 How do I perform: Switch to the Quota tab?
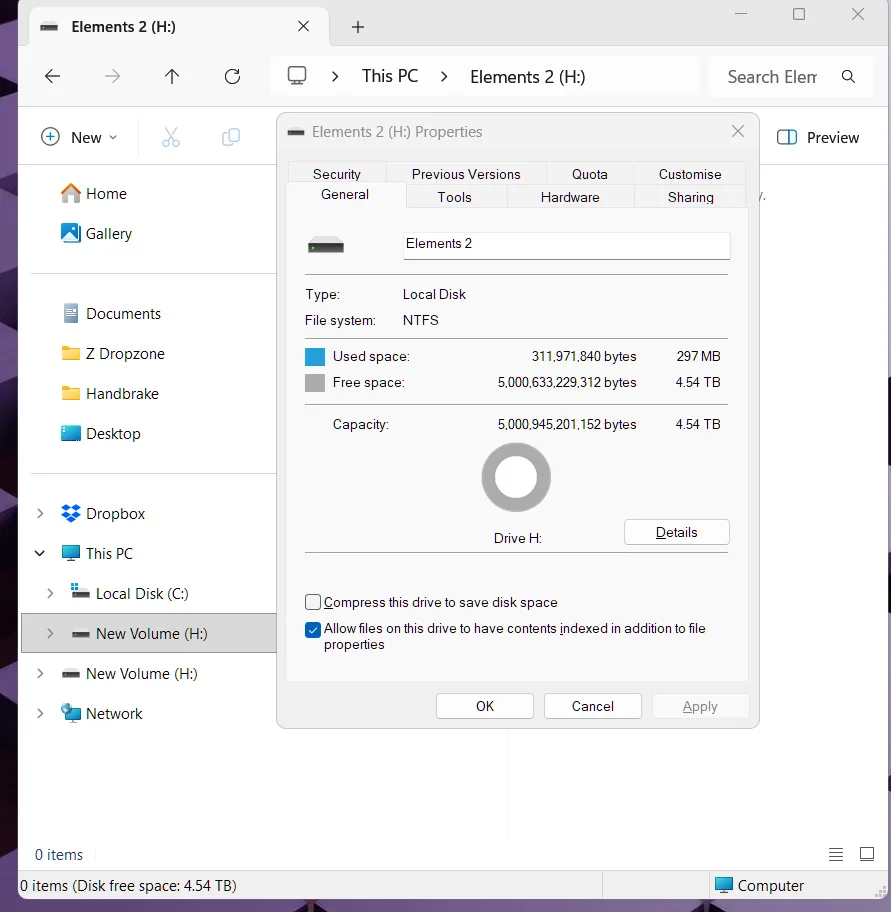click(x=590, y=174)
